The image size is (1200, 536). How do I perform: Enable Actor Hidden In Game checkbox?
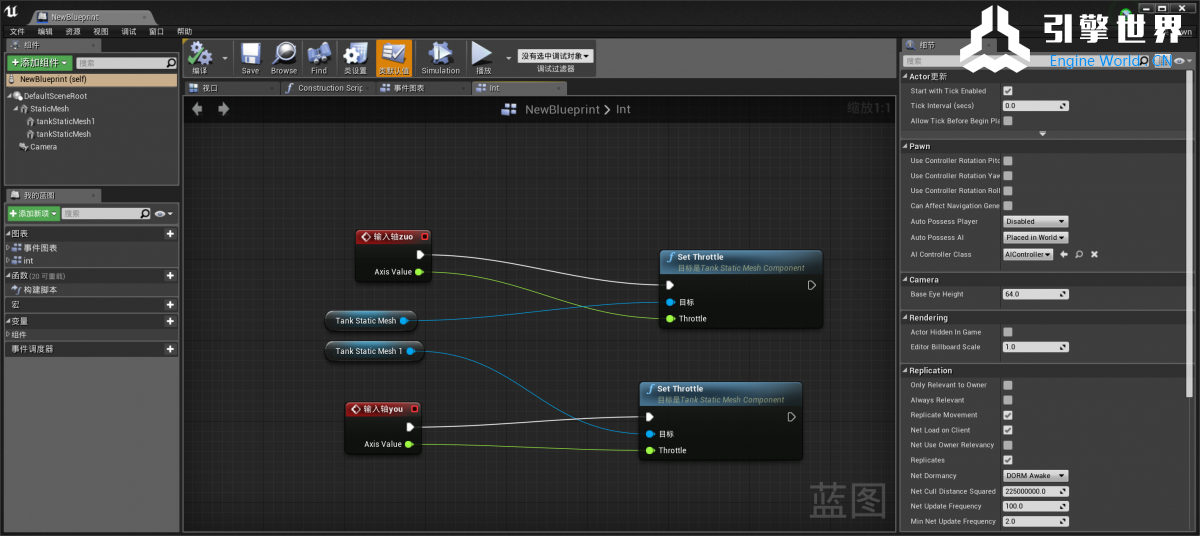(x=1008, y=332)
